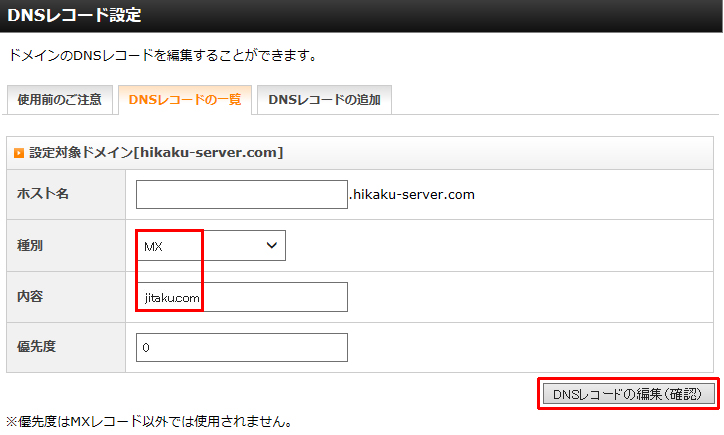Viewport: 724px width, 435px height.
Task: Click the orange icon beside 設定対象ドメイン
Action: click(19, 153)
